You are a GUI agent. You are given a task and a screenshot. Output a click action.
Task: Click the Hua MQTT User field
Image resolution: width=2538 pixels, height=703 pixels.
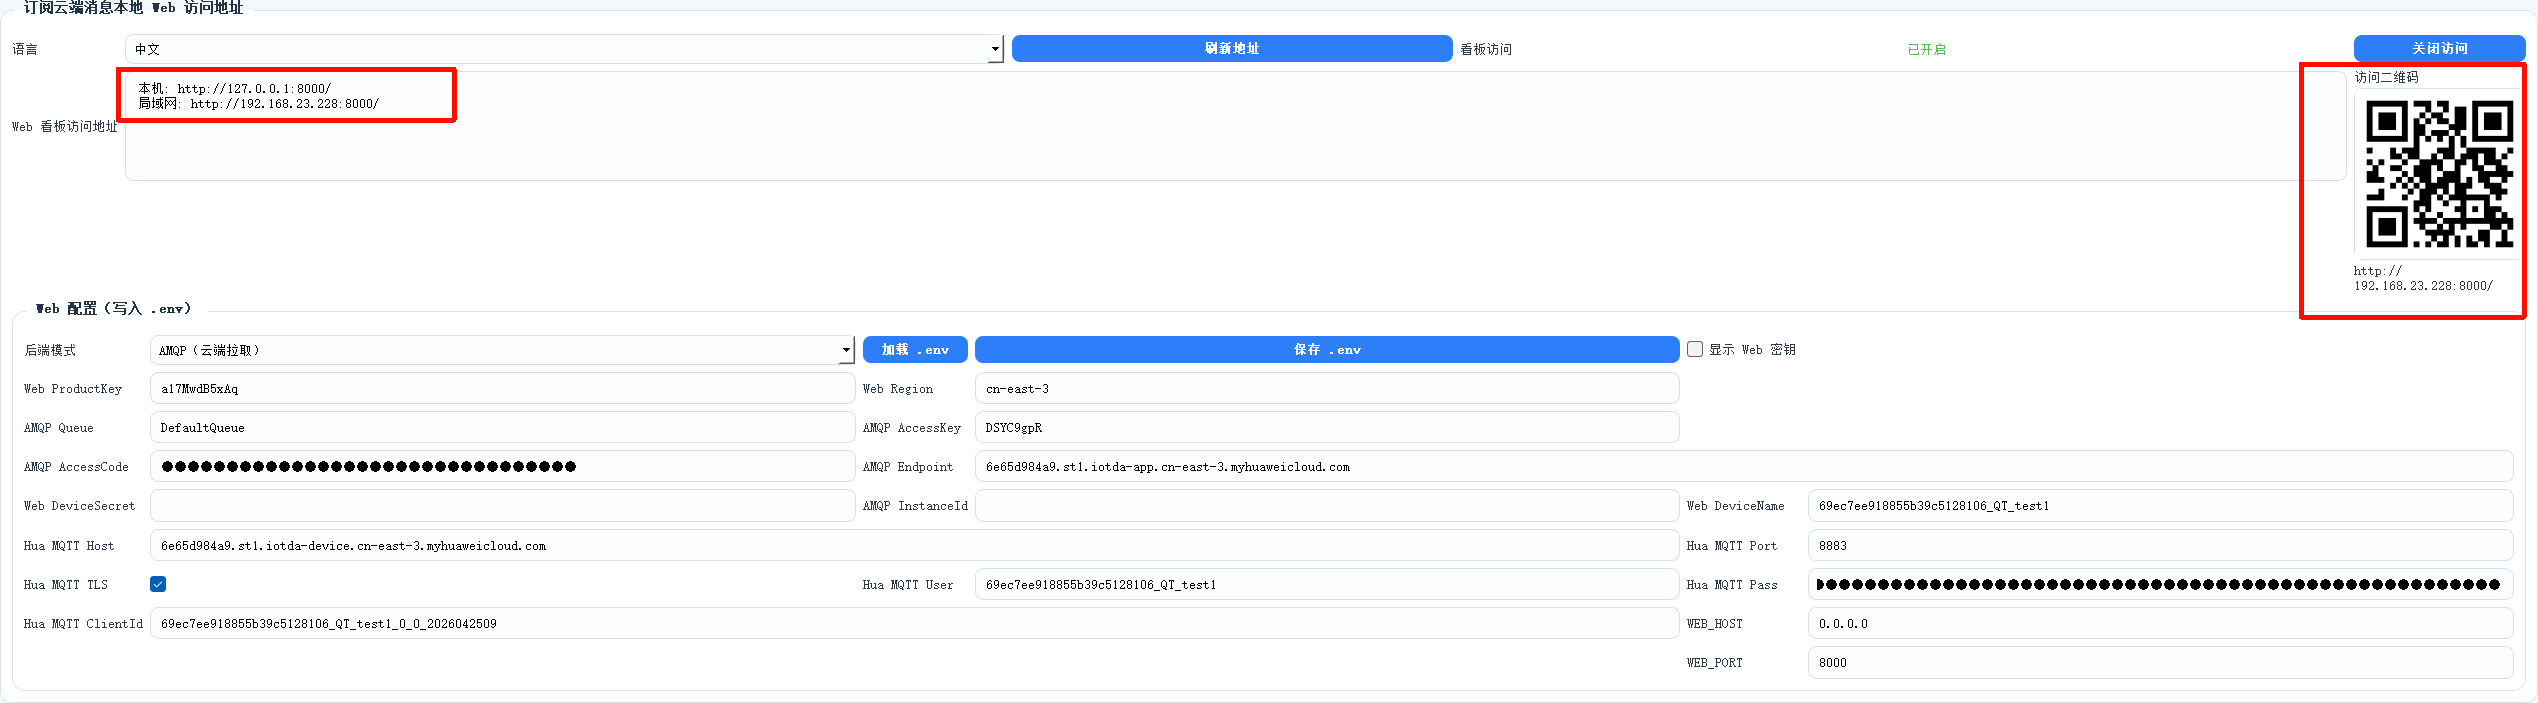1327,585
